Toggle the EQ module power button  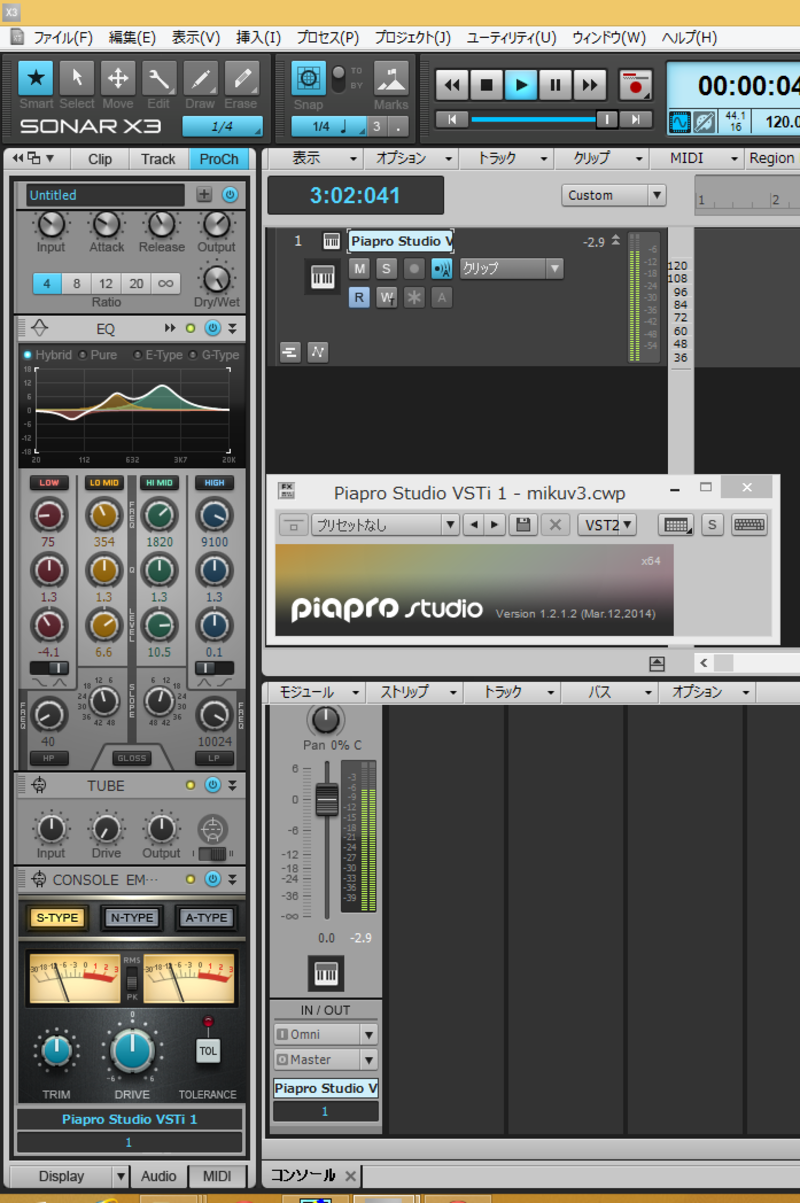click(x=212, y=328)
